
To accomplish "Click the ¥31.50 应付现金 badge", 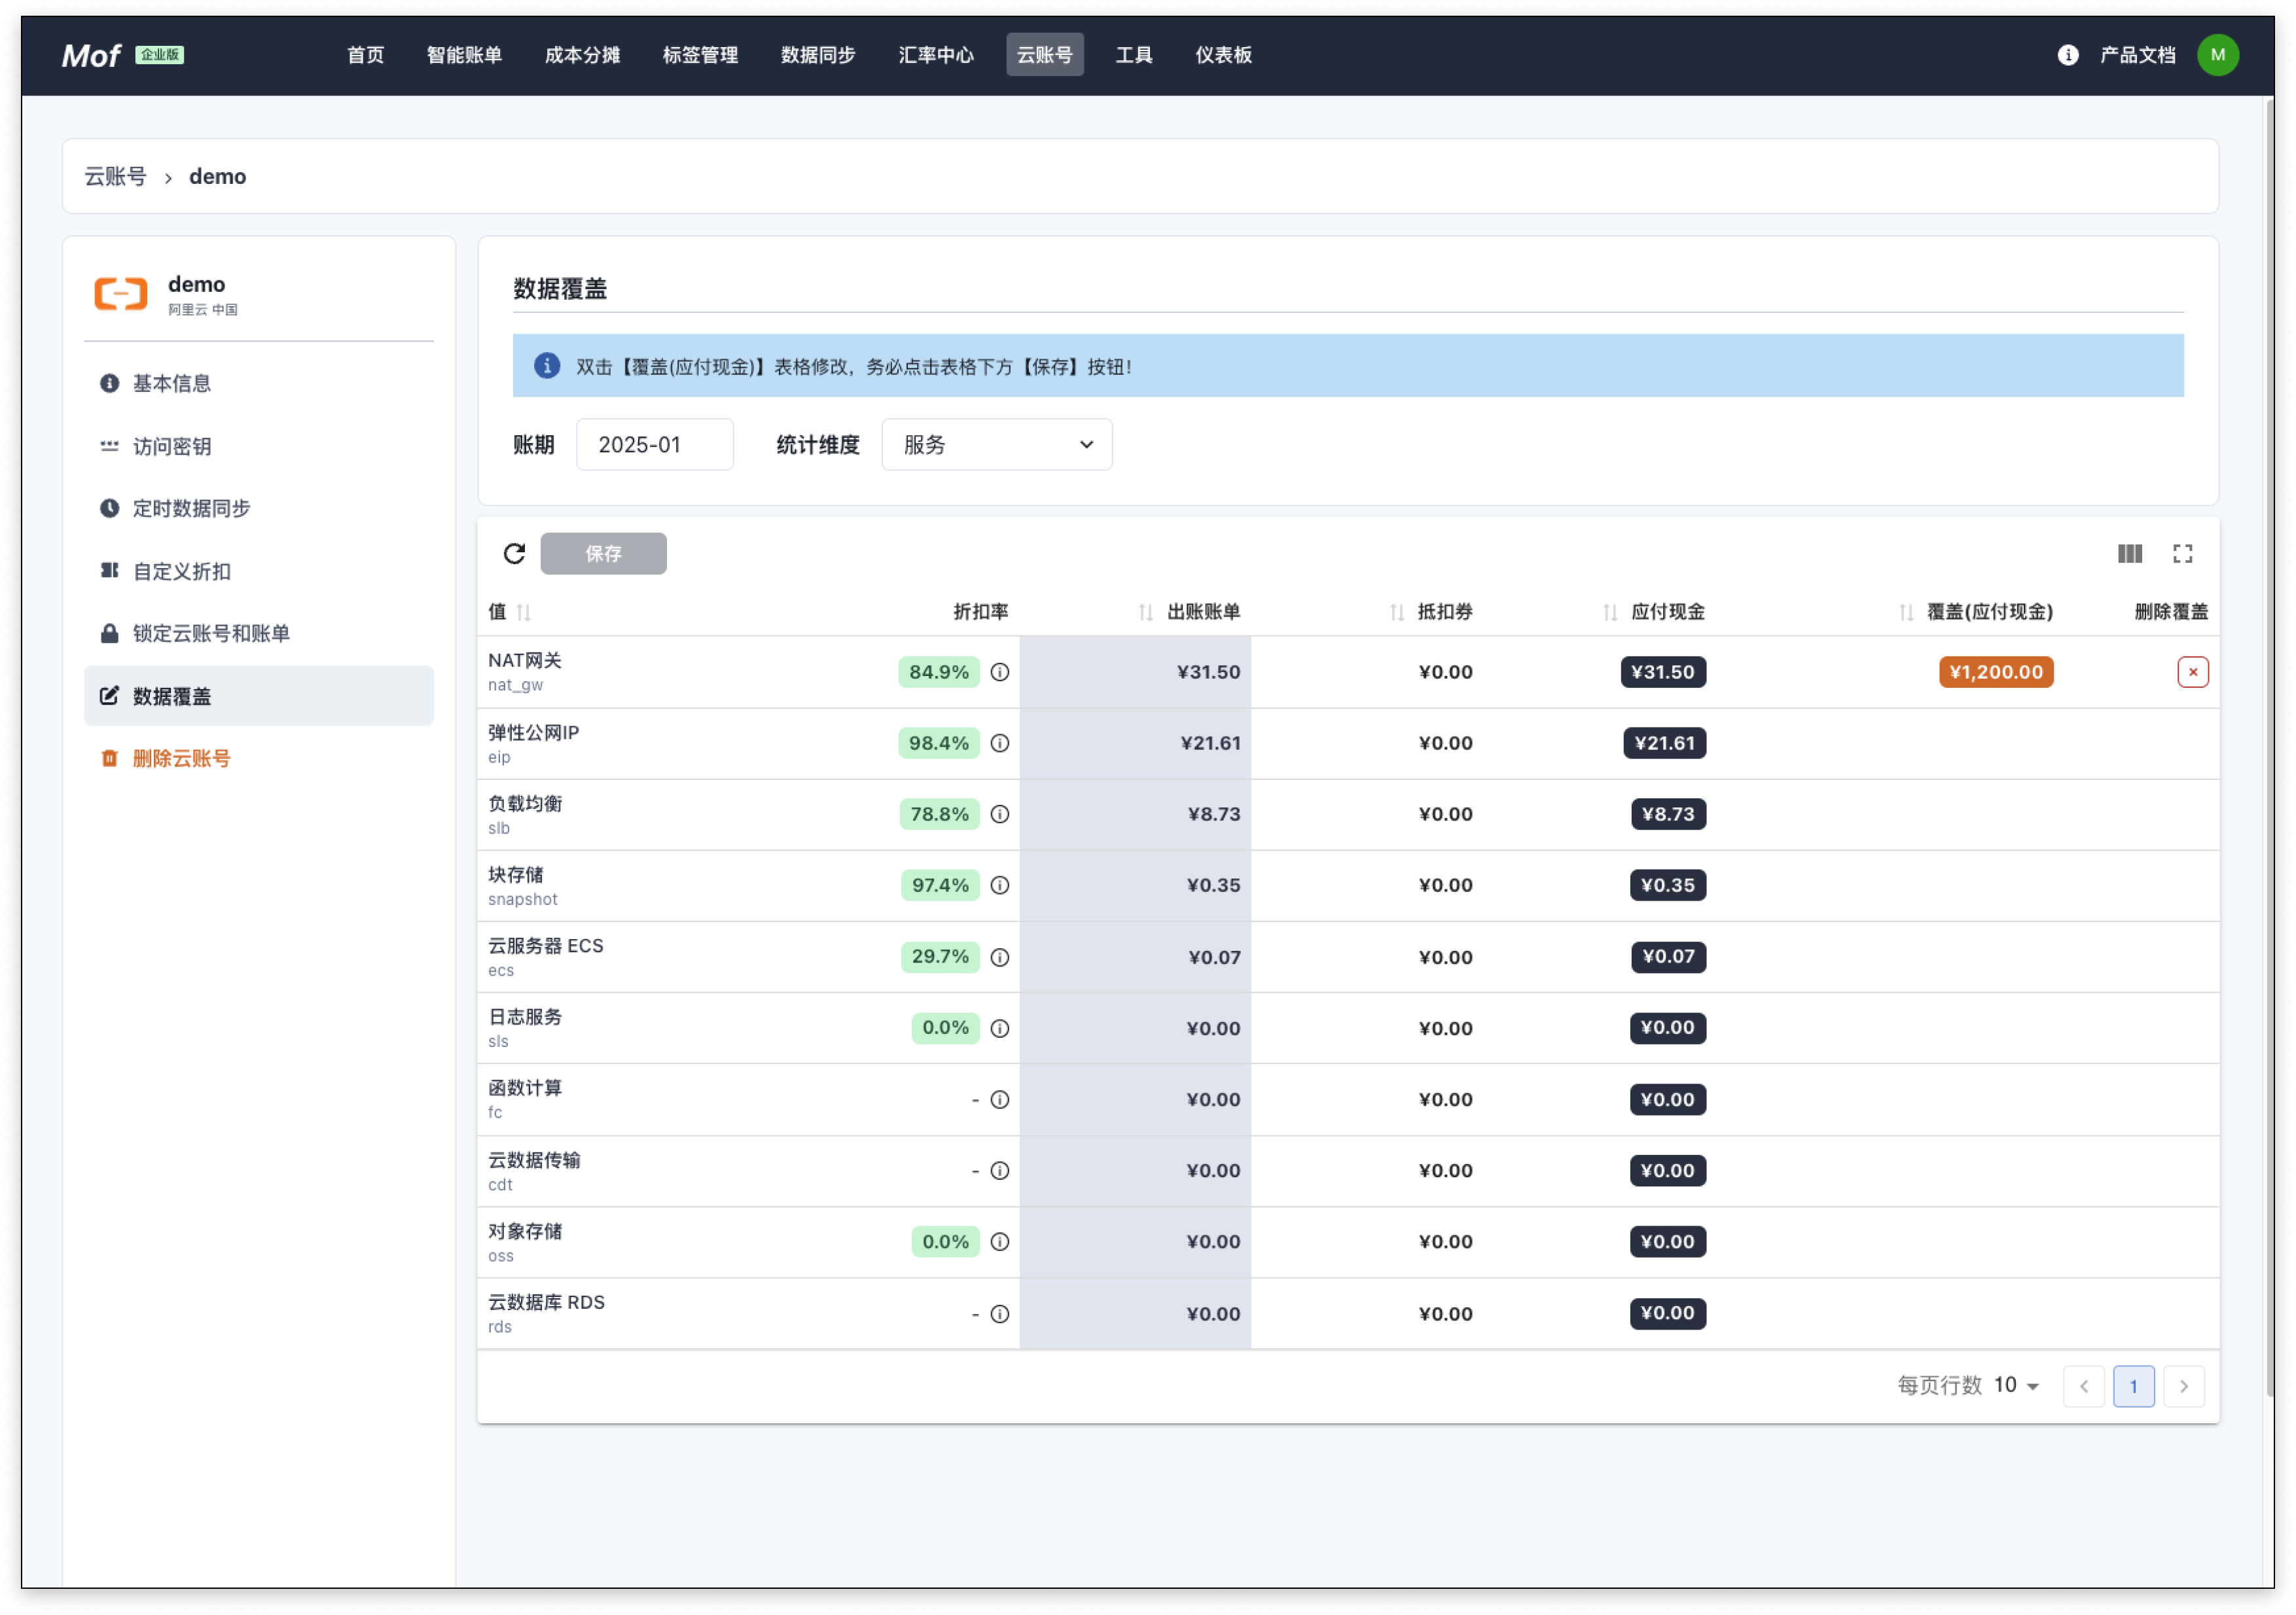I will coord(1663,672).
